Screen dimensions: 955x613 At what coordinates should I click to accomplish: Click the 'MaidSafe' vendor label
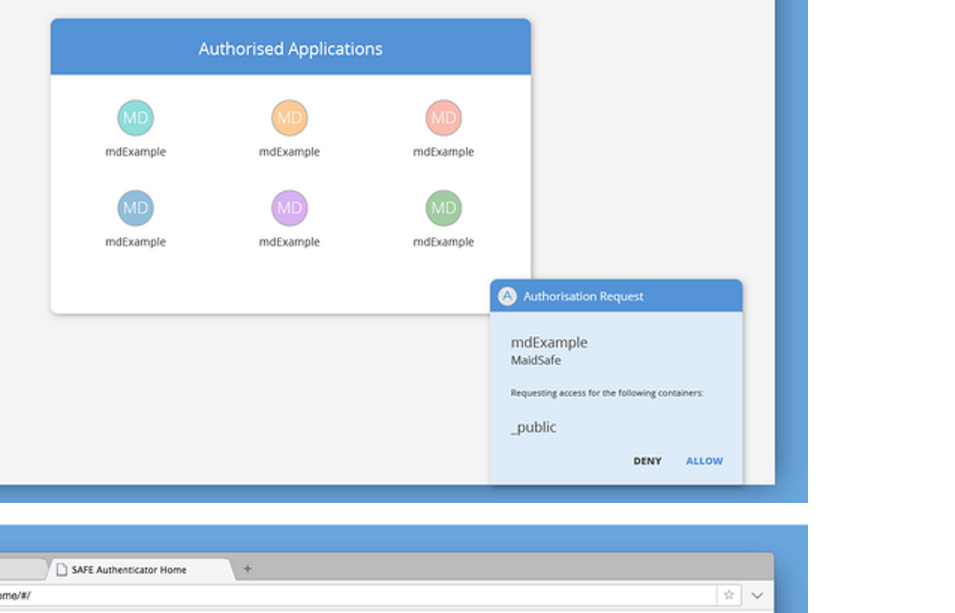point(535,360)
